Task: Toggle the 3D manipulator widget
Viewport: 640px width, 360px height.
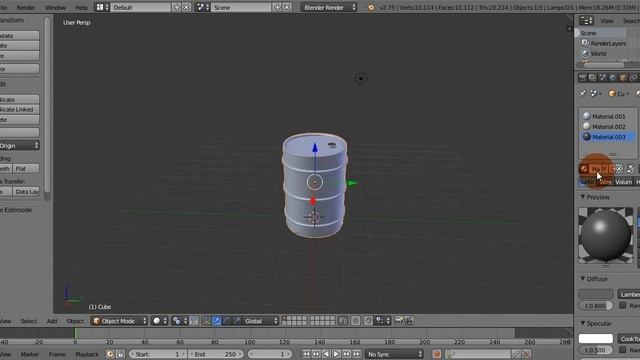Action: point(206,321)
